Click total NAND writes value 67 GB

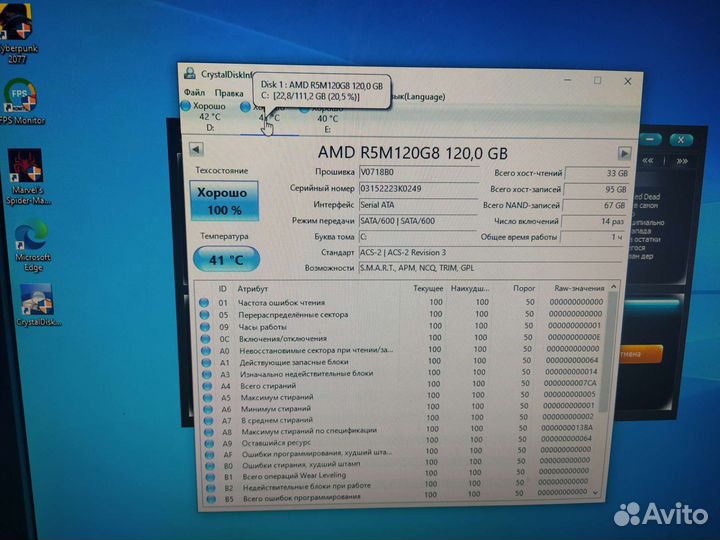point(595,205)
